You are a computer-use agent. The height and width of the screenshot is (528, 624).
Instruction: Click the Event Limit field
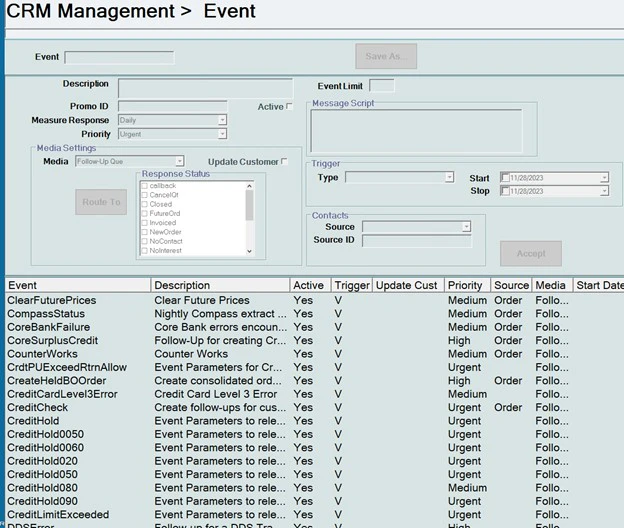pyautogui.click(x=382, y=86)
